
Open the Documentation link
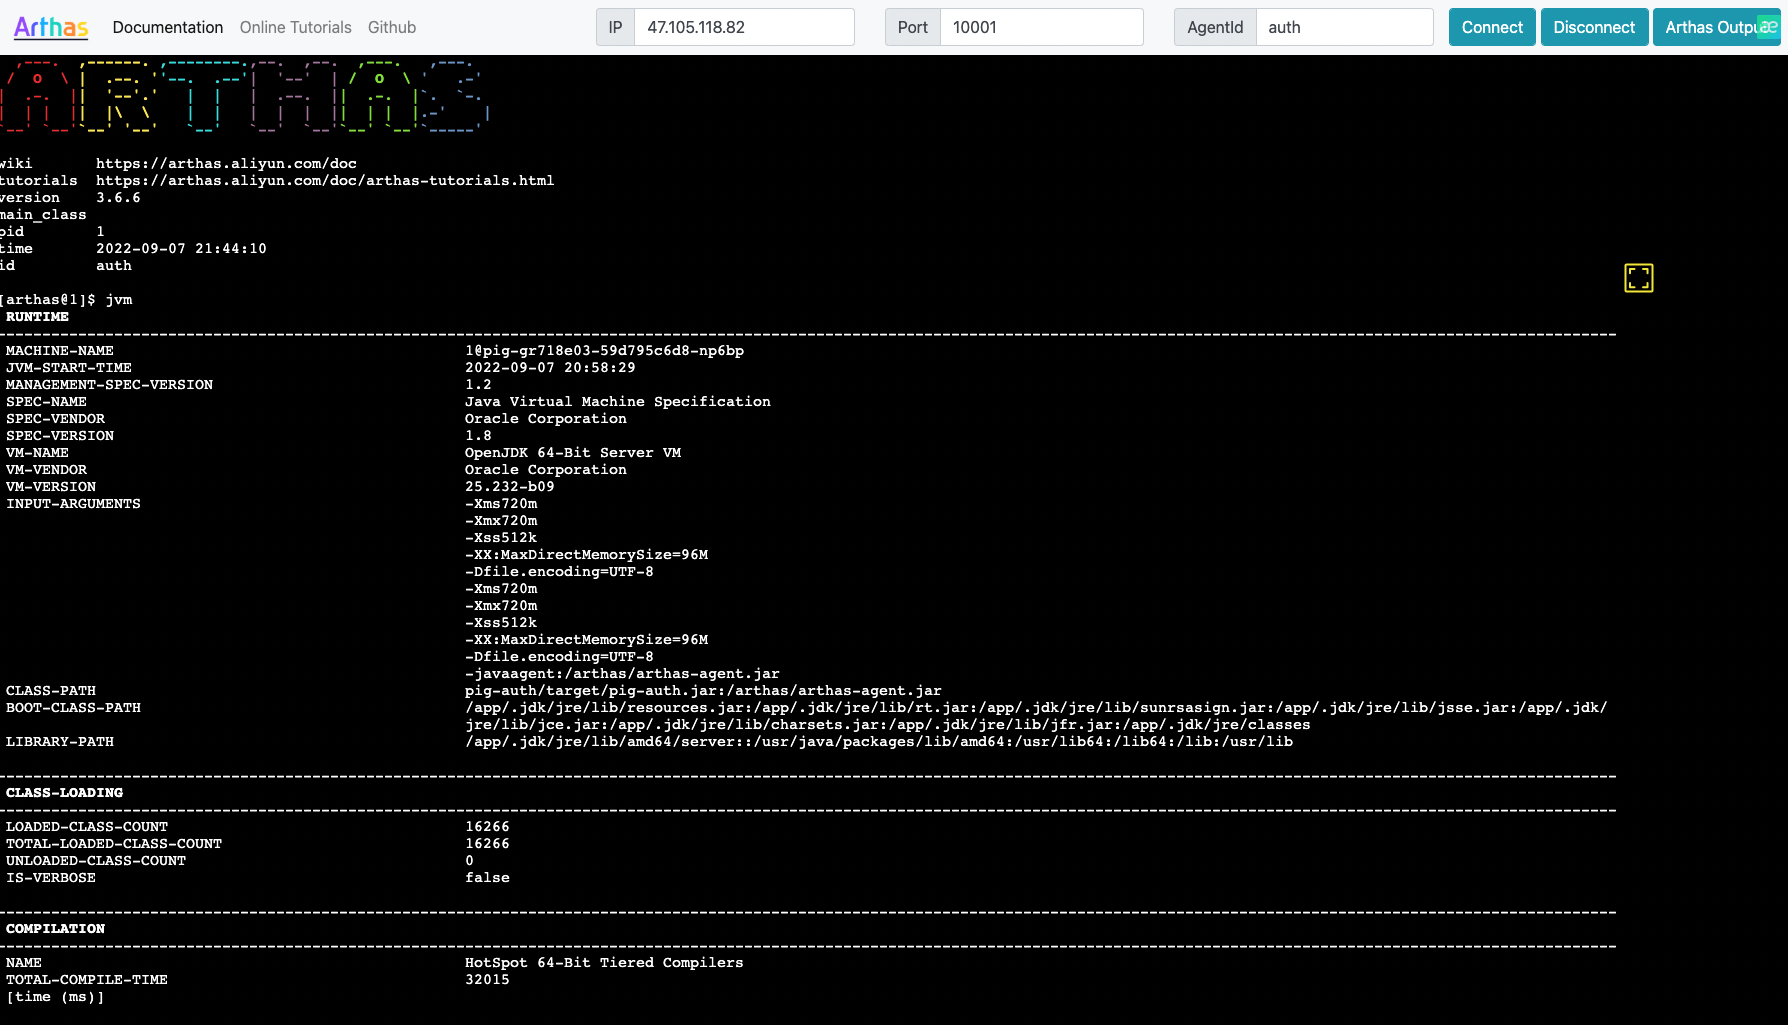pos(168,27)
